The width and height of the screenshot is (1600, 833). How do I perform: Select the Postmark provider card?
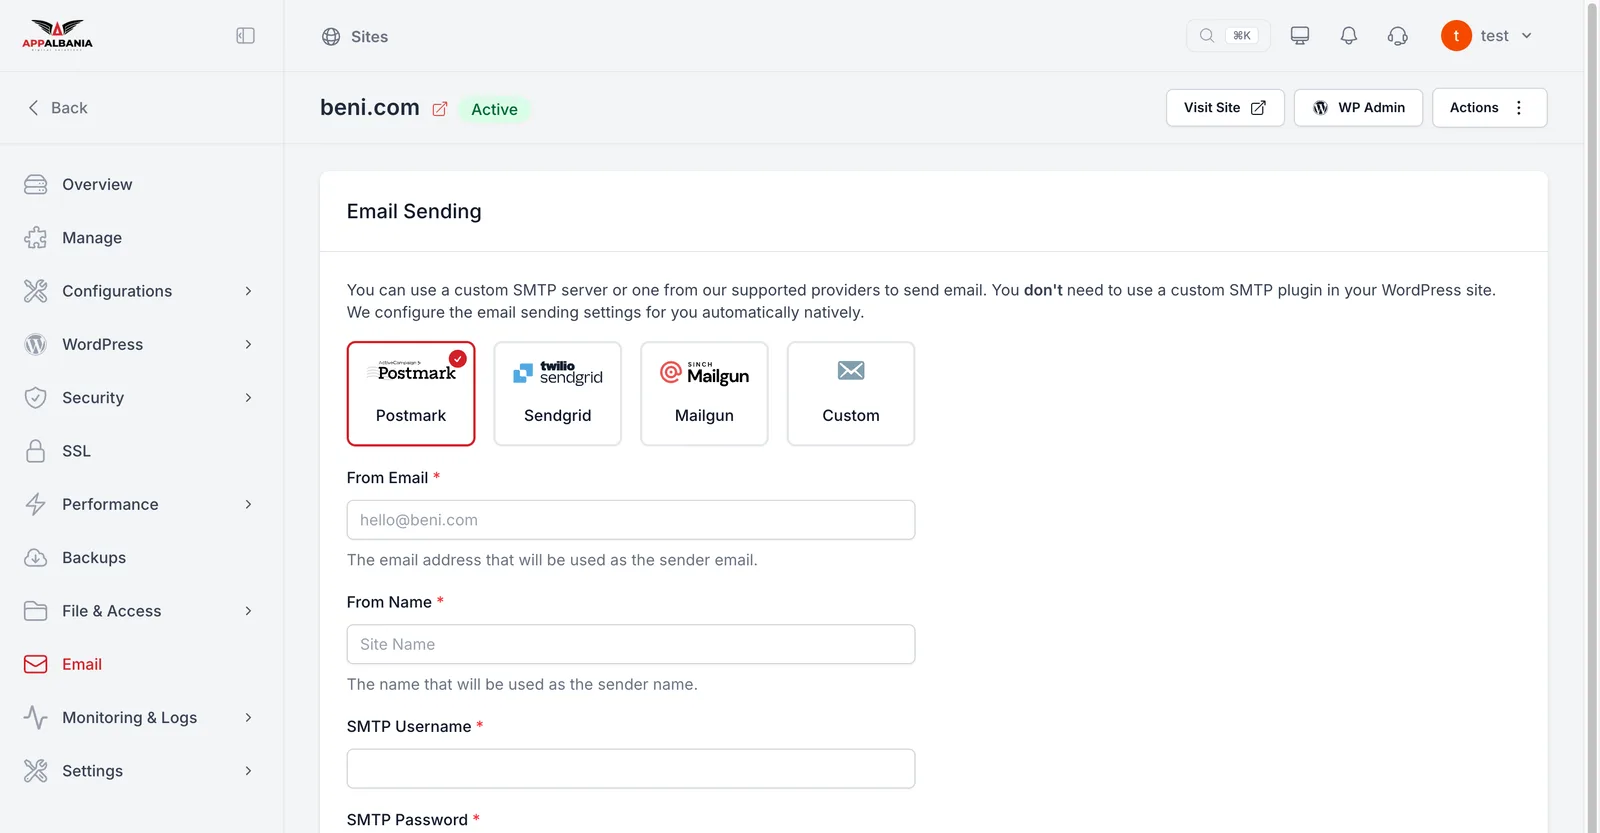point(411,394)
